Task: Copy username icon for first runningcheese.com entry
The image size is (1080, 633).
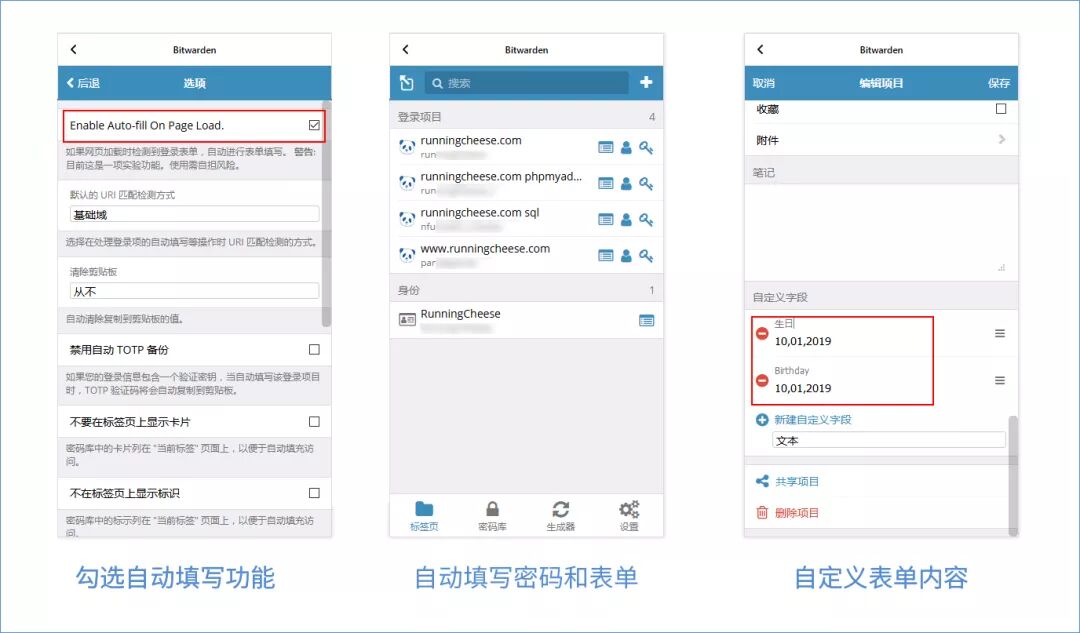Action: pos(626,147)
